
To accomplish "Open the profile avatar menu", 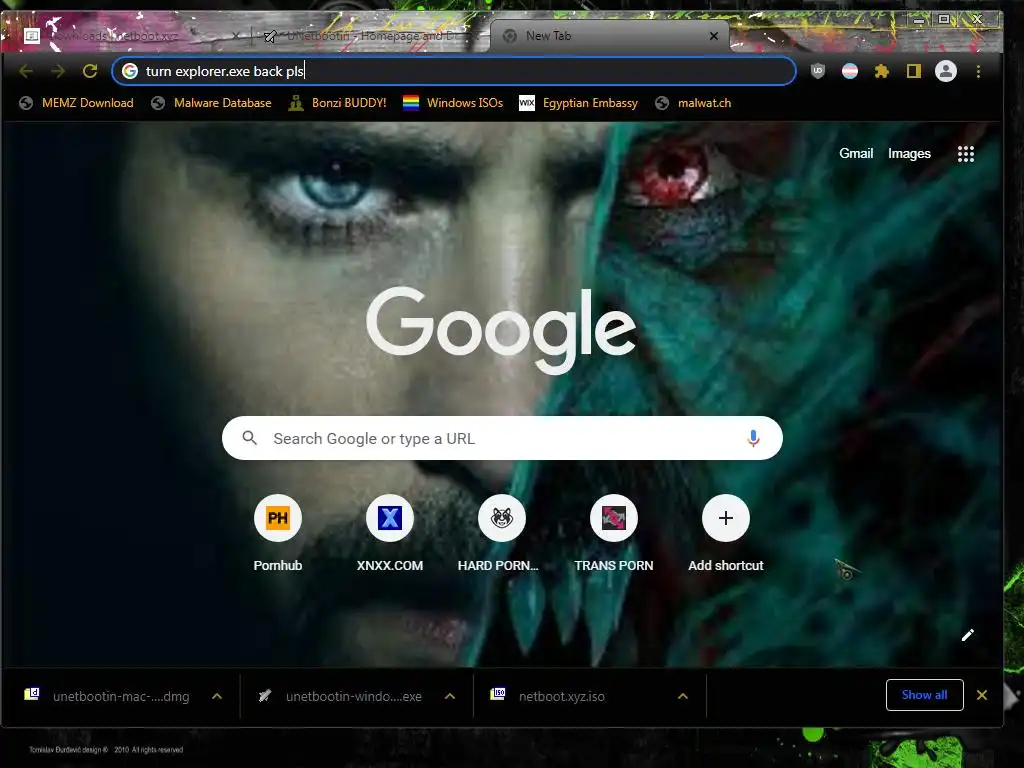I will click(x=946, y=71).
